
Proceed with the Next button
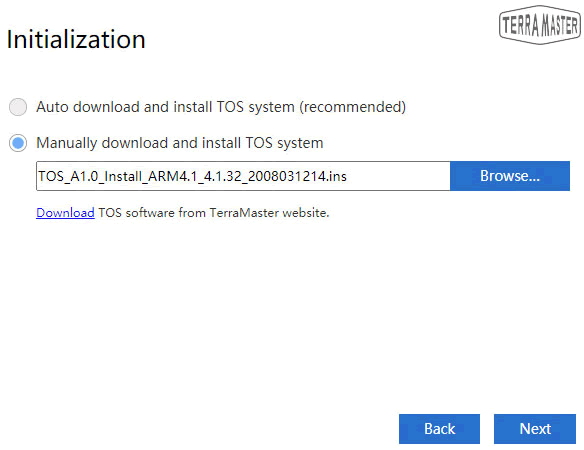(535, 429)
